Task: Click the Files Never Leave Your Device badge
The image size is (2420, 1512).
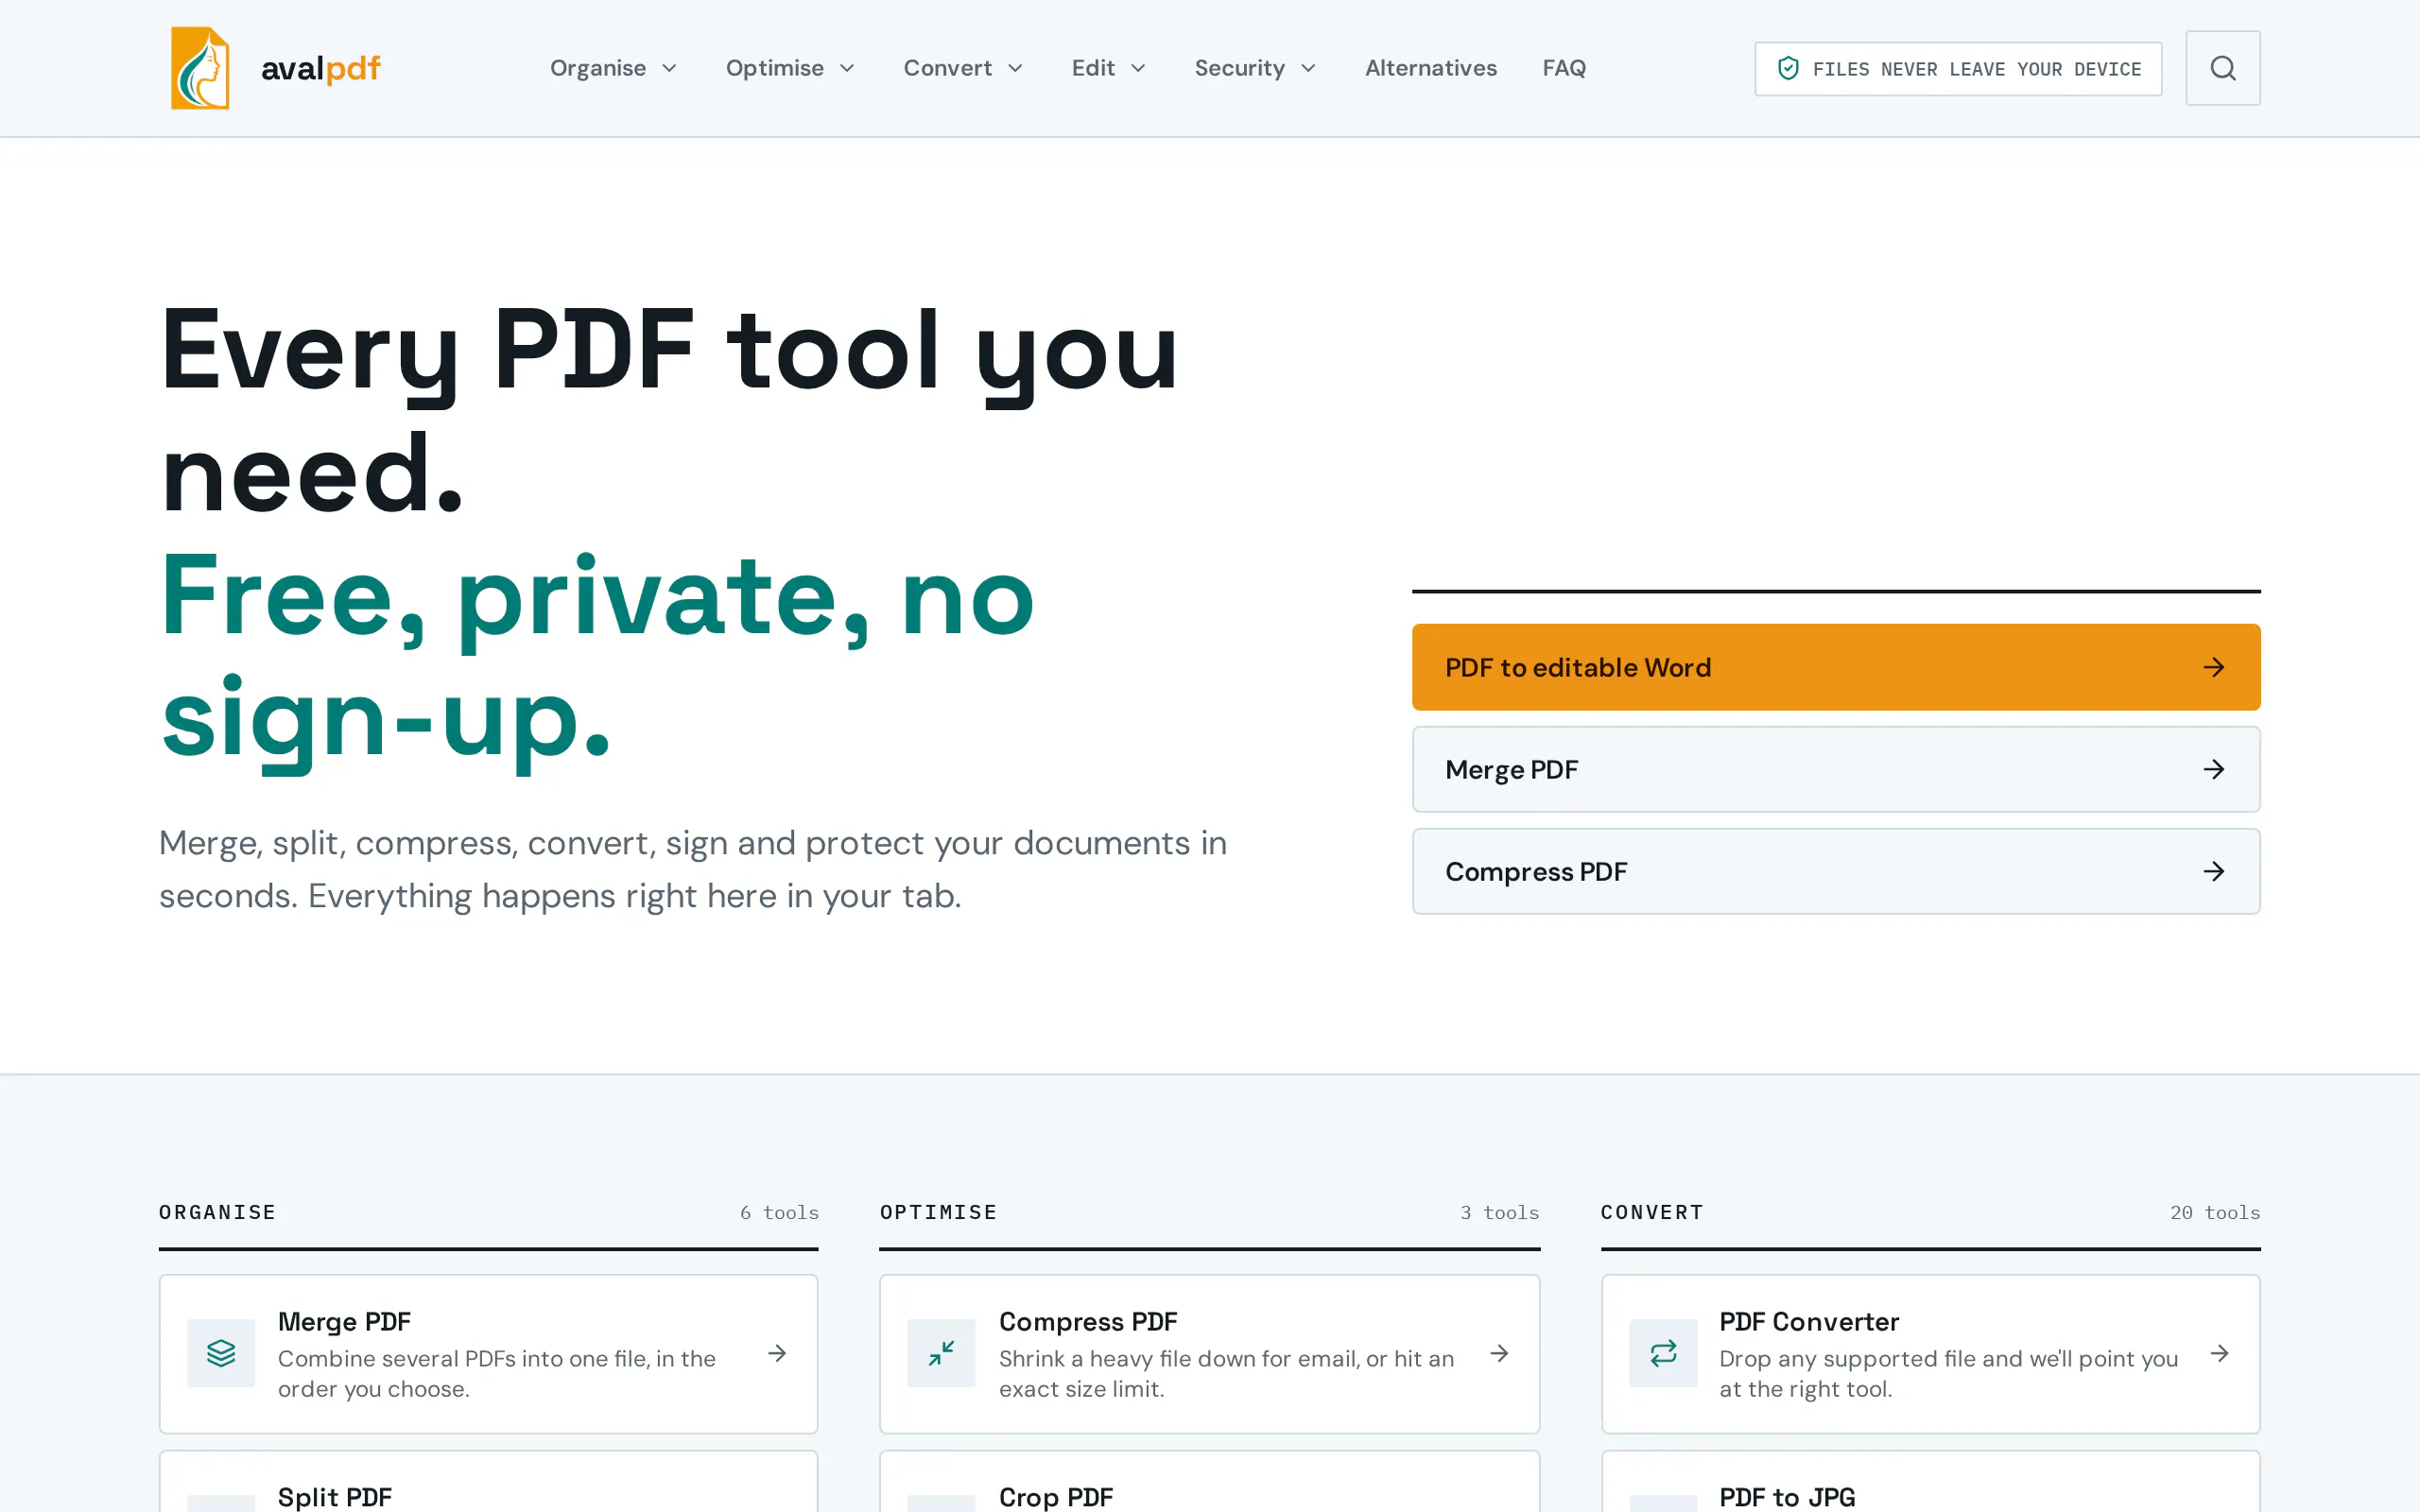Action: pos(1958,69)
